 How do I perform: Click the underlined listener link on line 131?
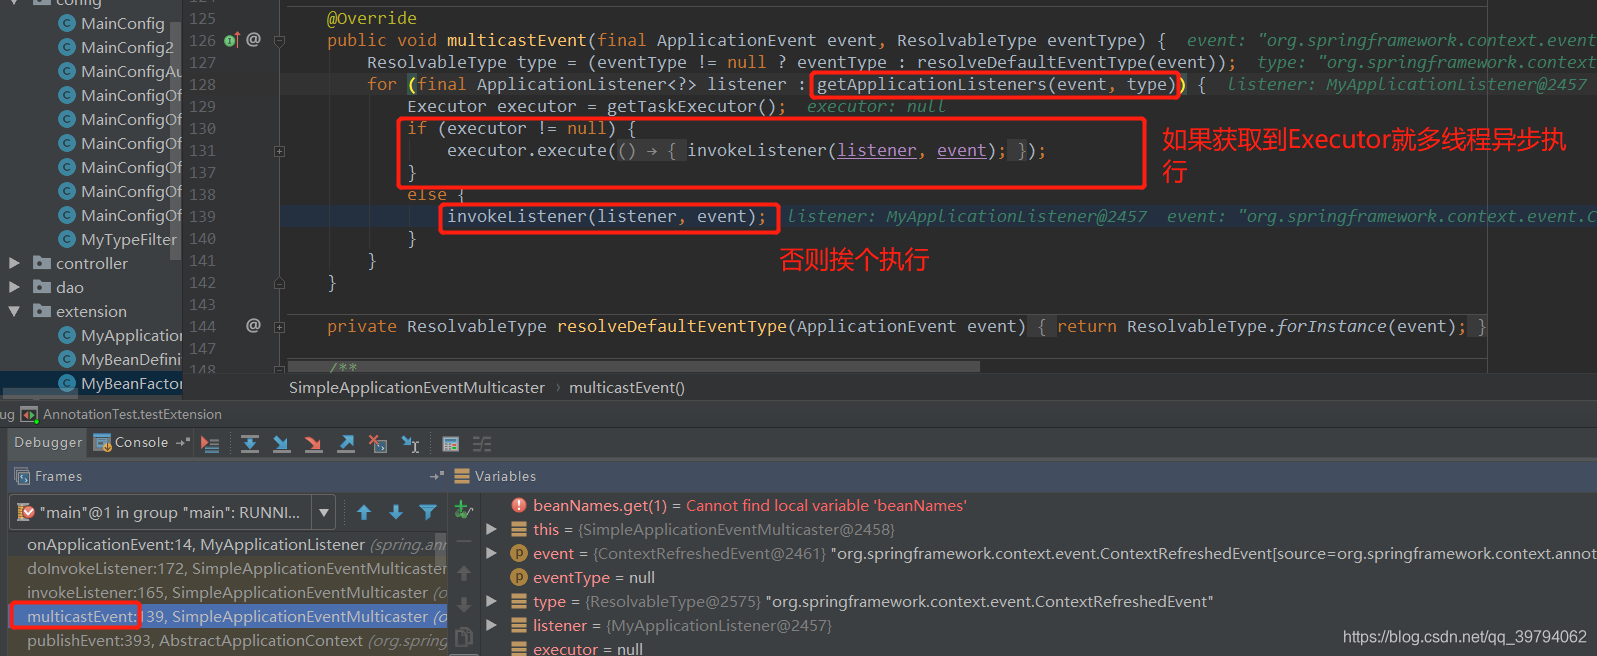877,150
